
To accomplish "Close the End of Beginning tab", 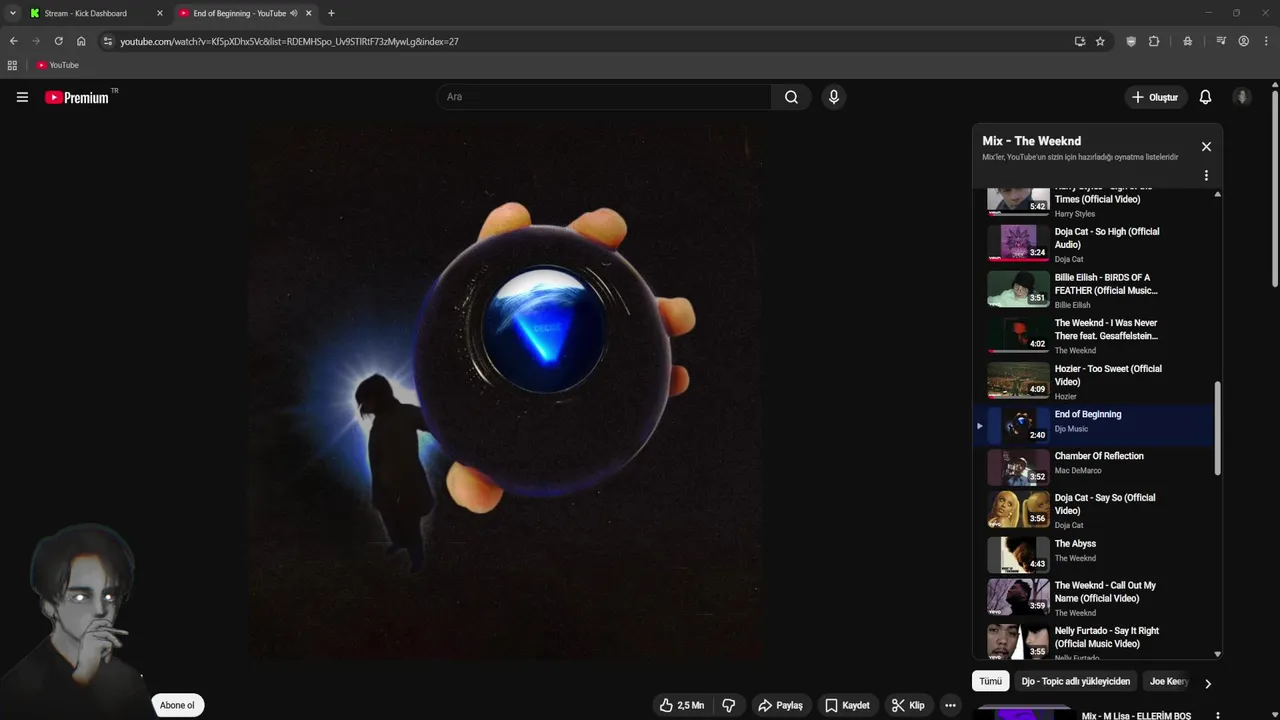I will pos(308,13).
